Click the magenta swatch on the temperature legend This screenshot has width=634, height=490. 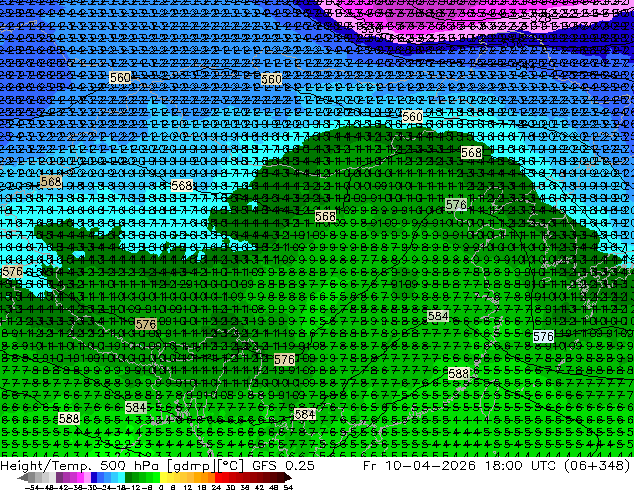click(80, 477)
